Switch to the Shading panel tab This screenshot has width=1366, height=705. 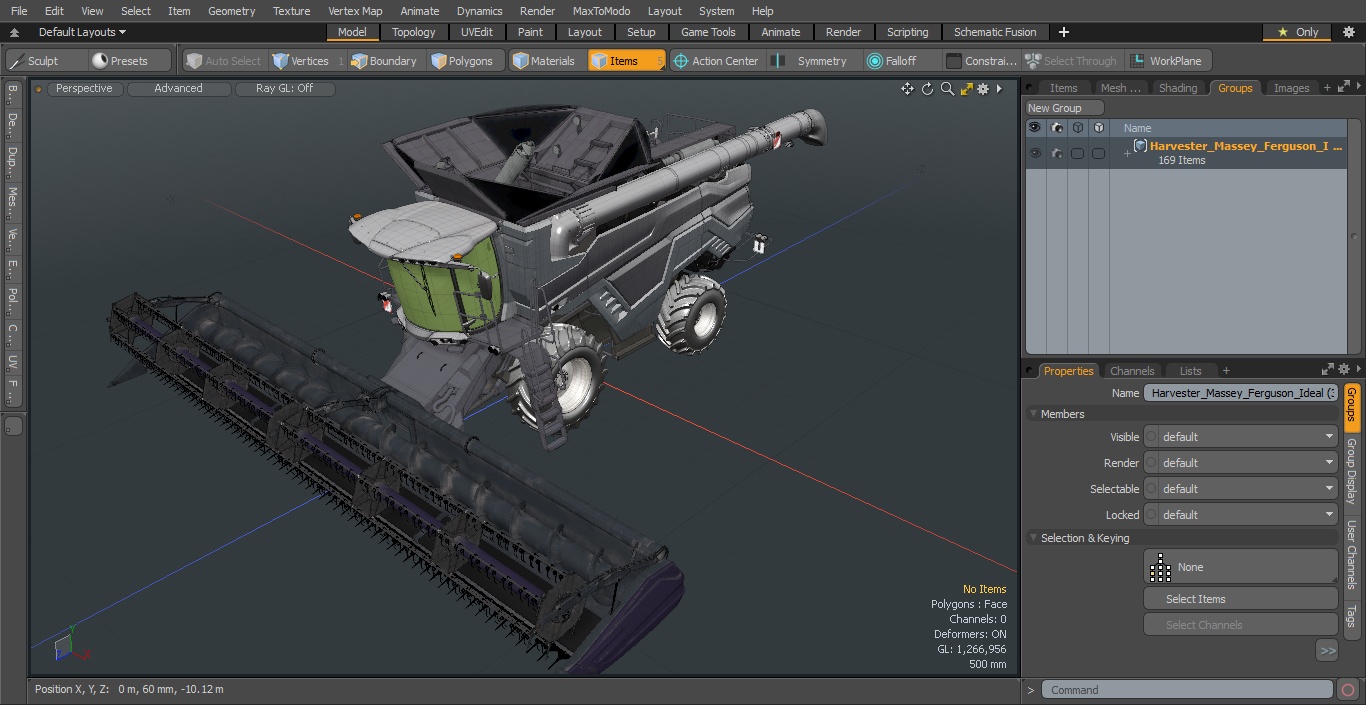click(1177, 88)
